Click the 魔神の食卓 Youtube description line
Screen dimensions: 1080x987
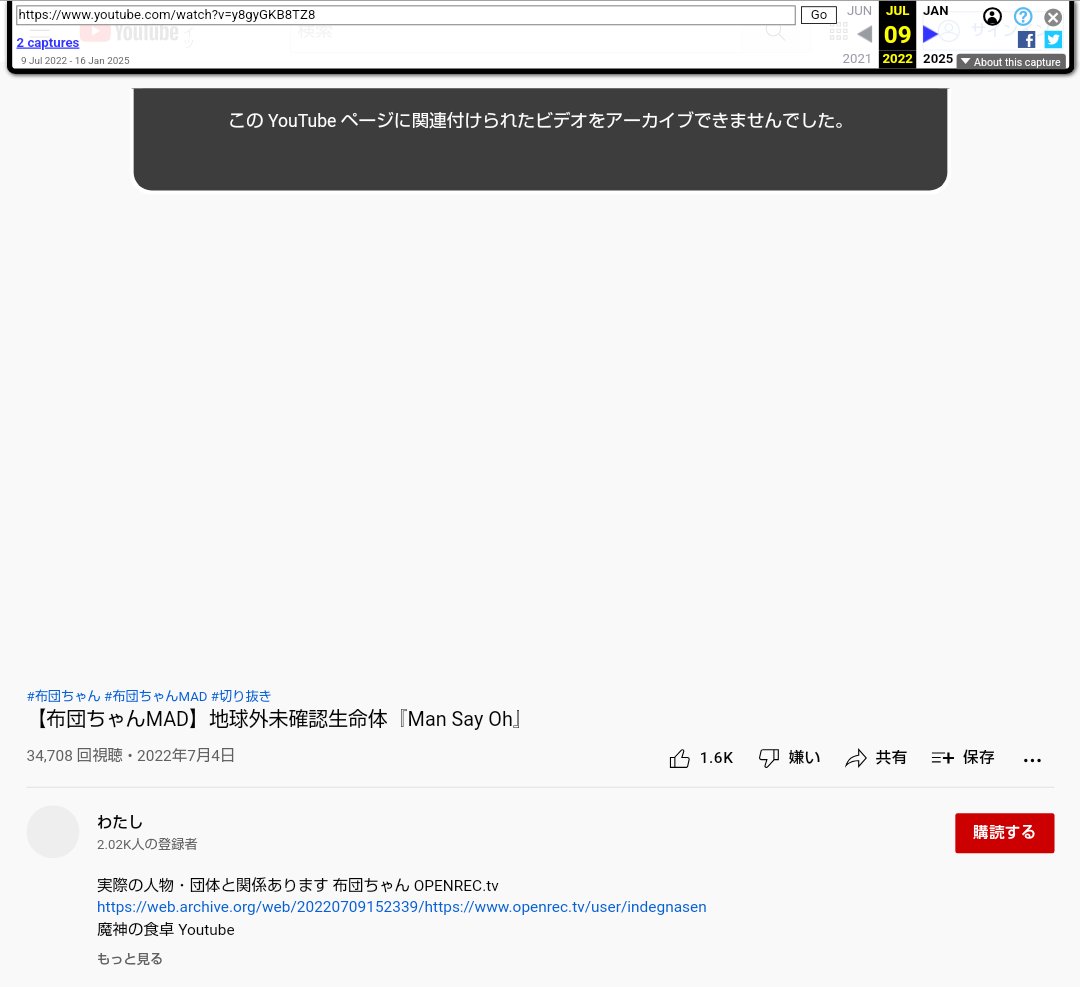(165, 930)
